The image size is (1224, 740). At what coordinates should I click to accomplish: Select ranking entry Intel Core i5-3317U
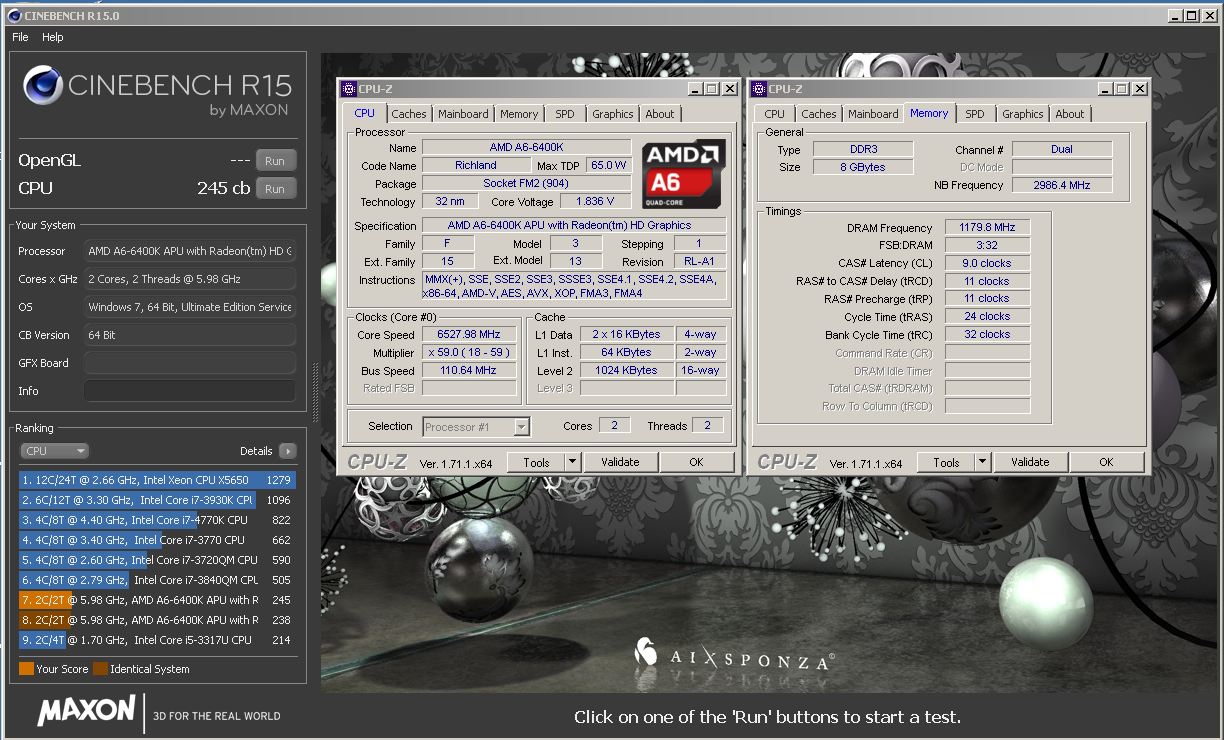(157, 640)
